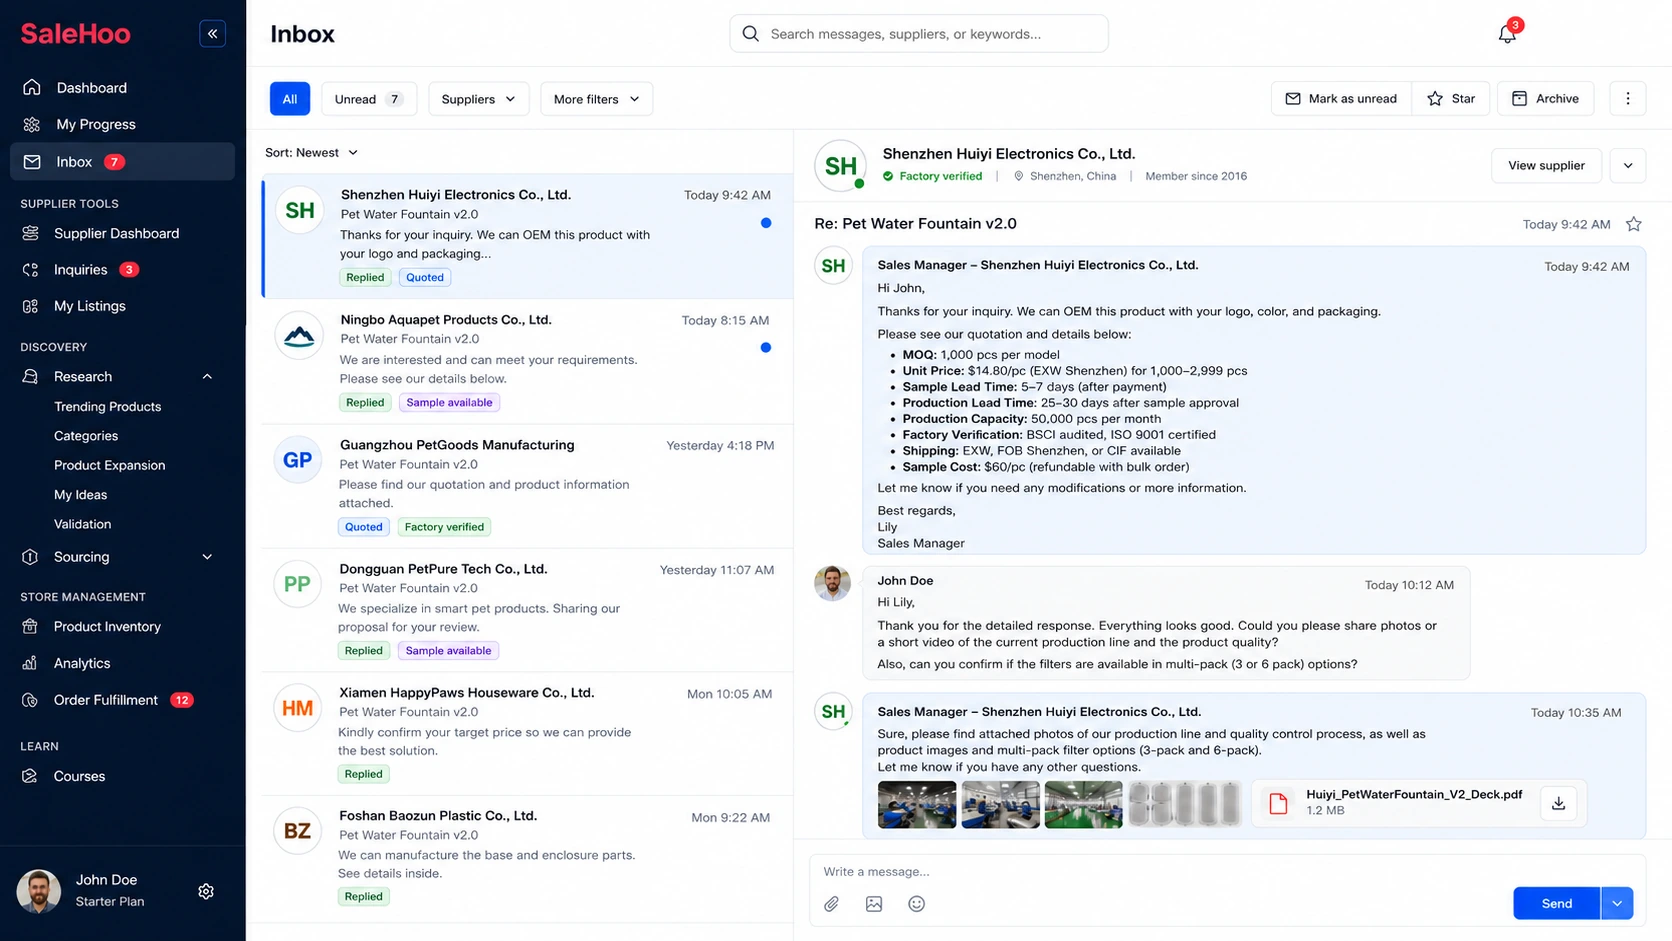Open the second production line photo thumbnail
Screen dimensions: 1672x941
[x=1000, y=804]
